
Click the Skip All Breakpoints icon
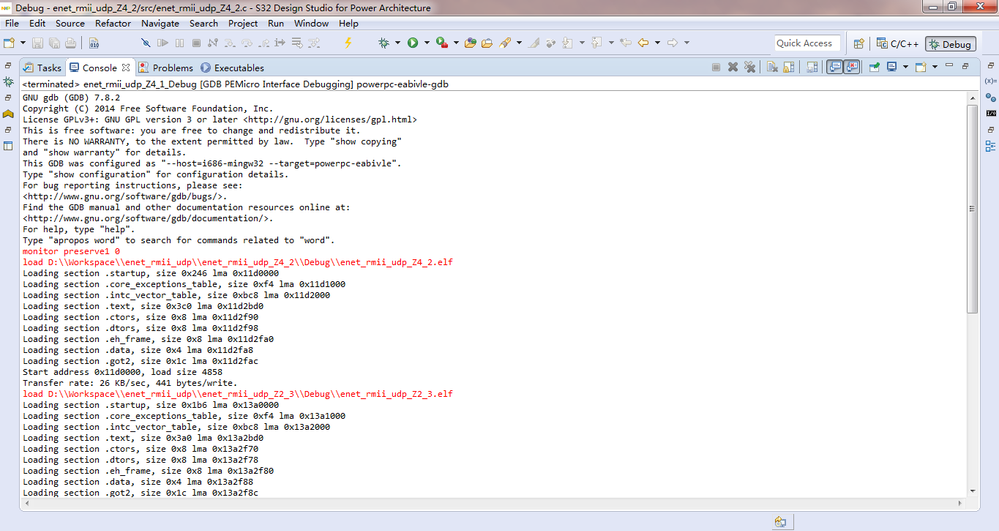146,43
